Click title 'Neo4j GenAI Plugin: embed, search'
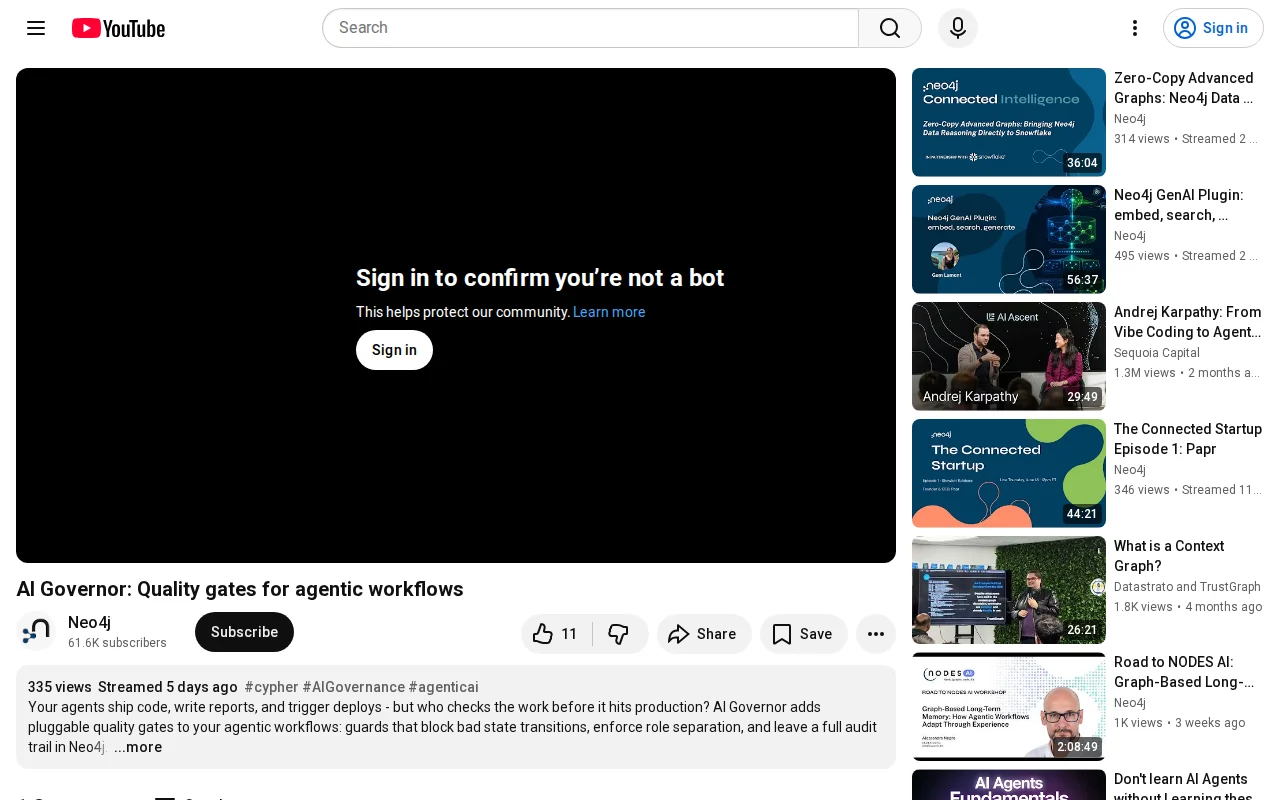1280x800 pixels. pyautogui.click(x=1179, y=205)
